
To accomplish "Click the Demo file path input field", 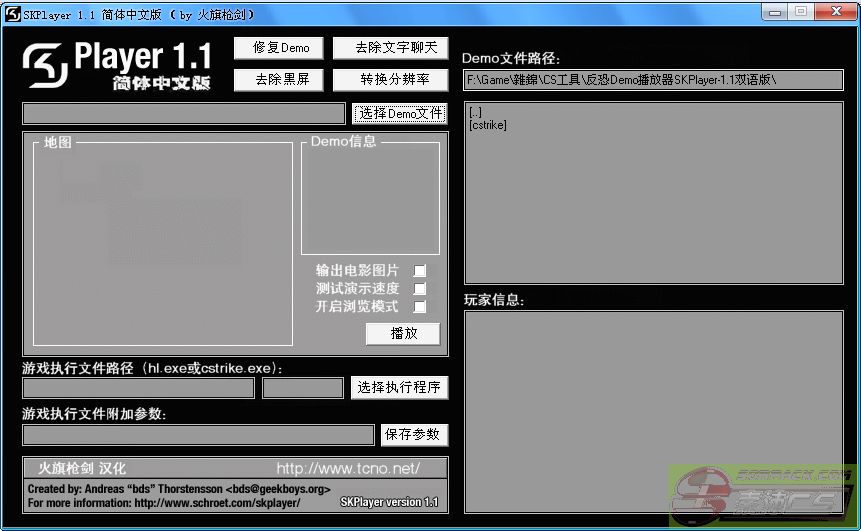I will click(x=653, y=80).
